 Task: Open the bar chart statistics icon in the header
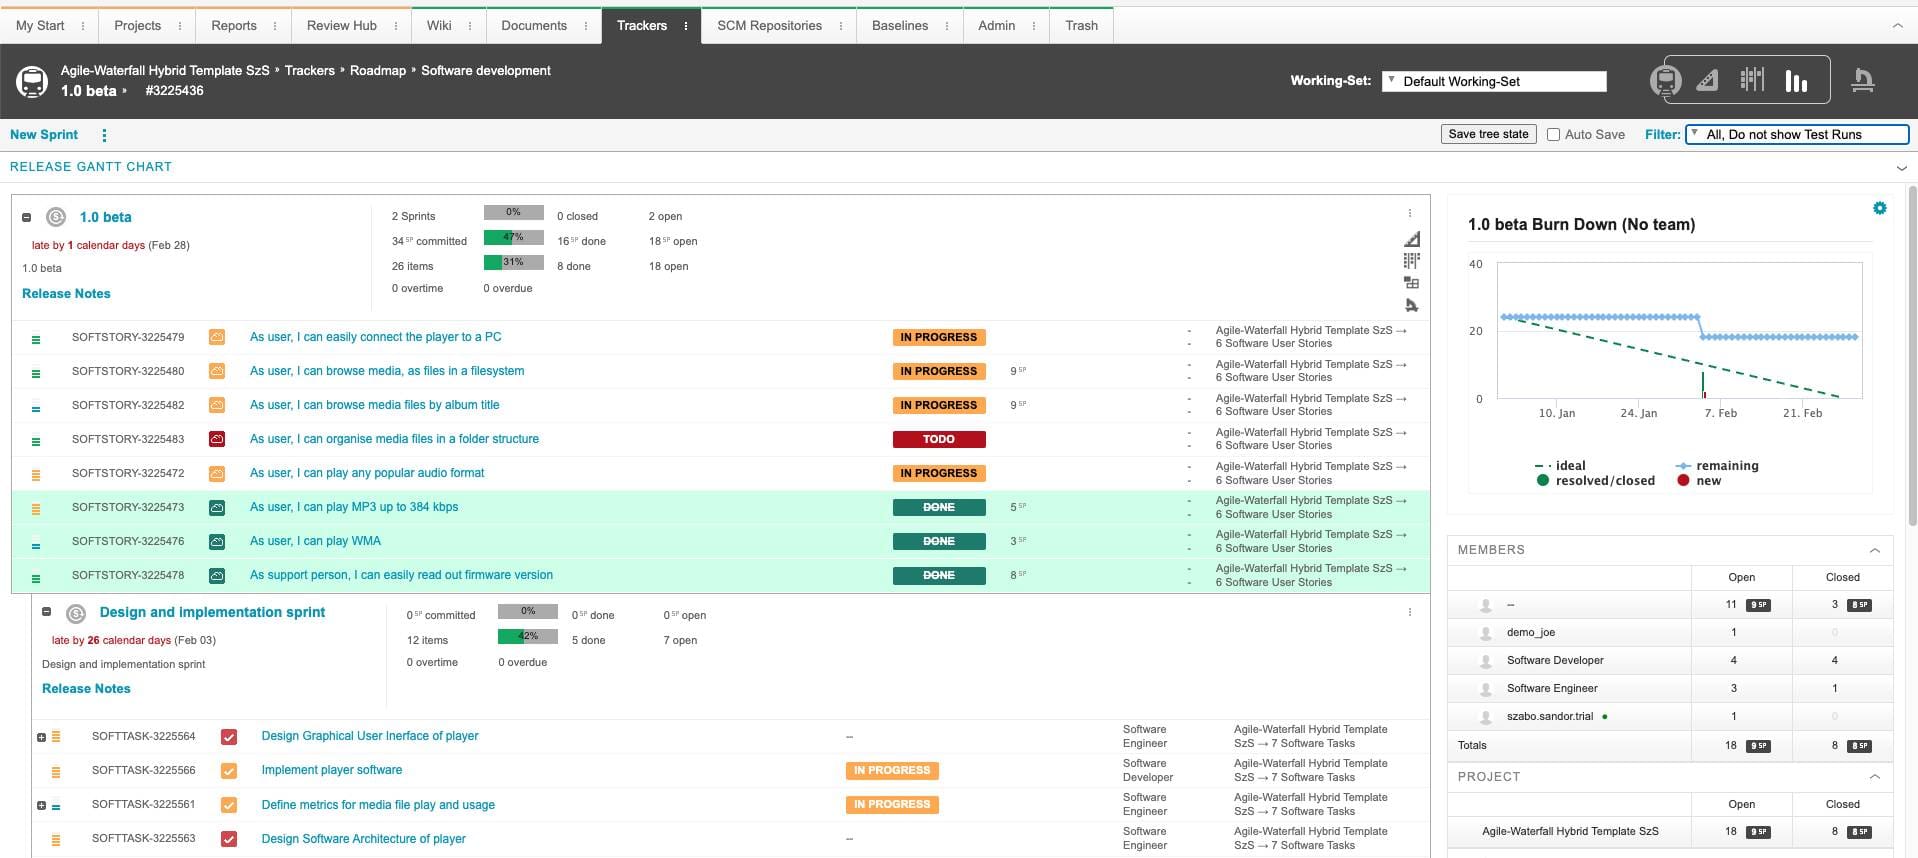click(1796, 81)
